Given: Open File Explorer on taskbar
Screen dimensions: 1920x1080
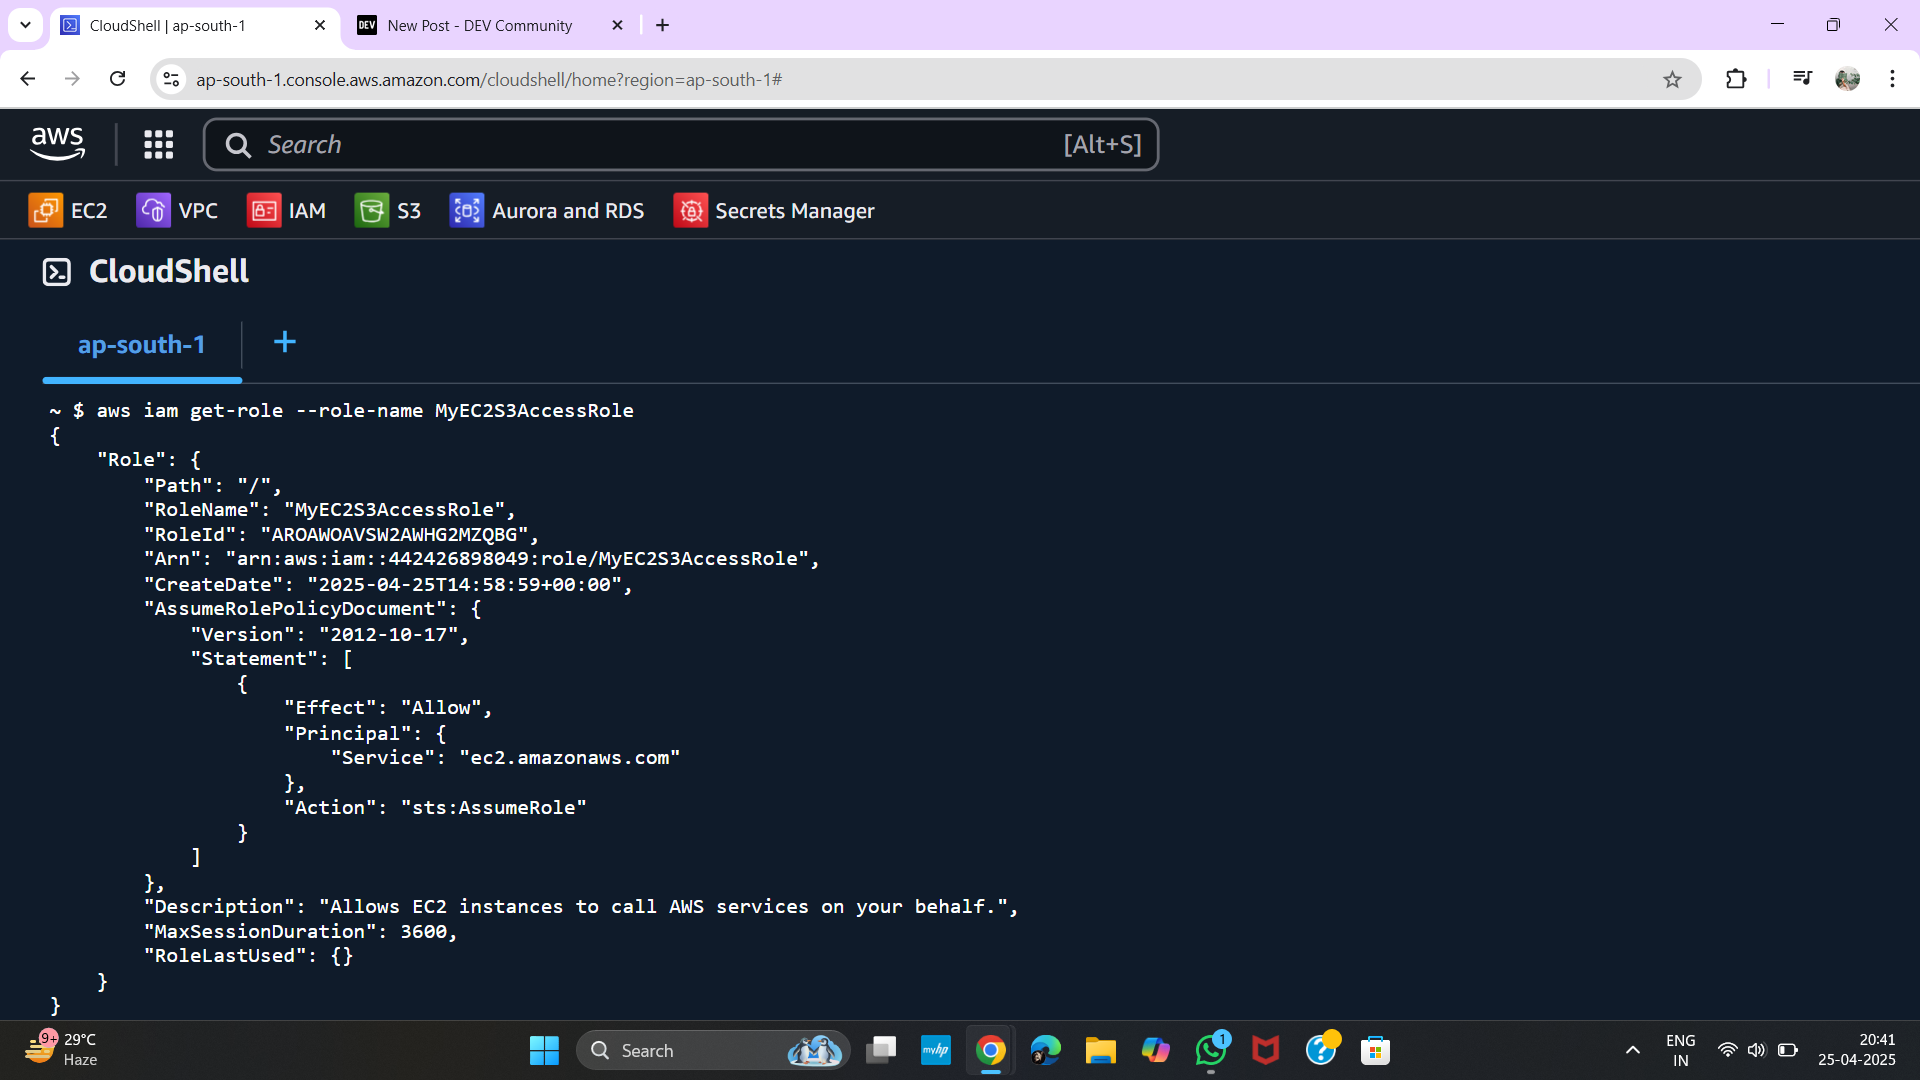Looking at the screenshot, I should point(1101,1051).
